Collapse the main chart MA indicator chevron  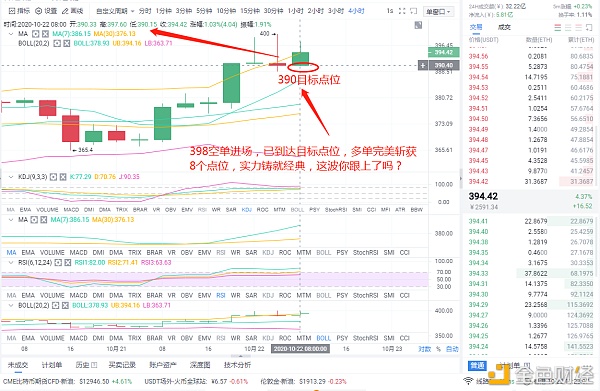11,34
